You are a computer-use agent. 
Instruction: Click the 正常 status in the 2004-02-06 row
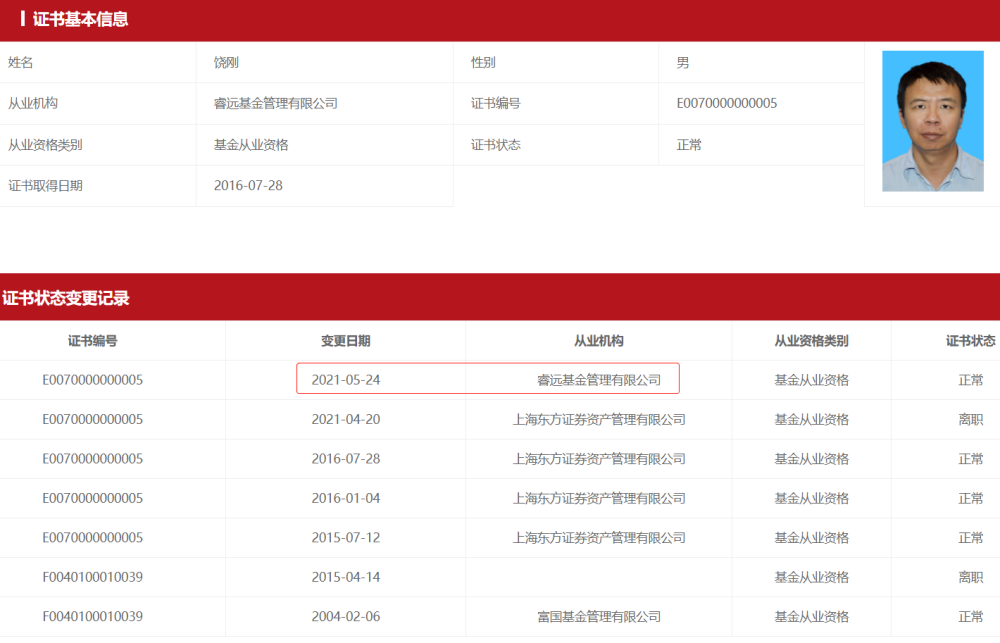pos(971,617)
